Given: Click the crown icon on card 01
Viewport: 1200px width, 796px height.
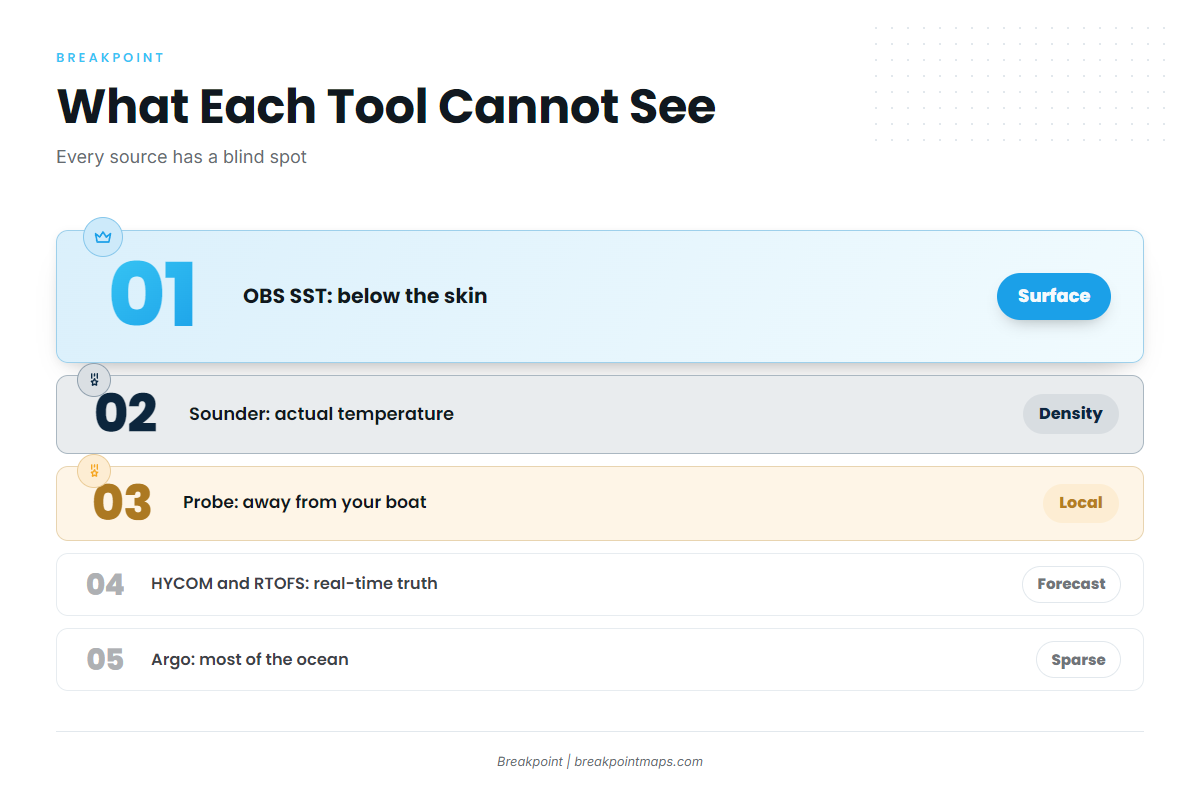Looking at the screenshot, I should click(102, 237).
